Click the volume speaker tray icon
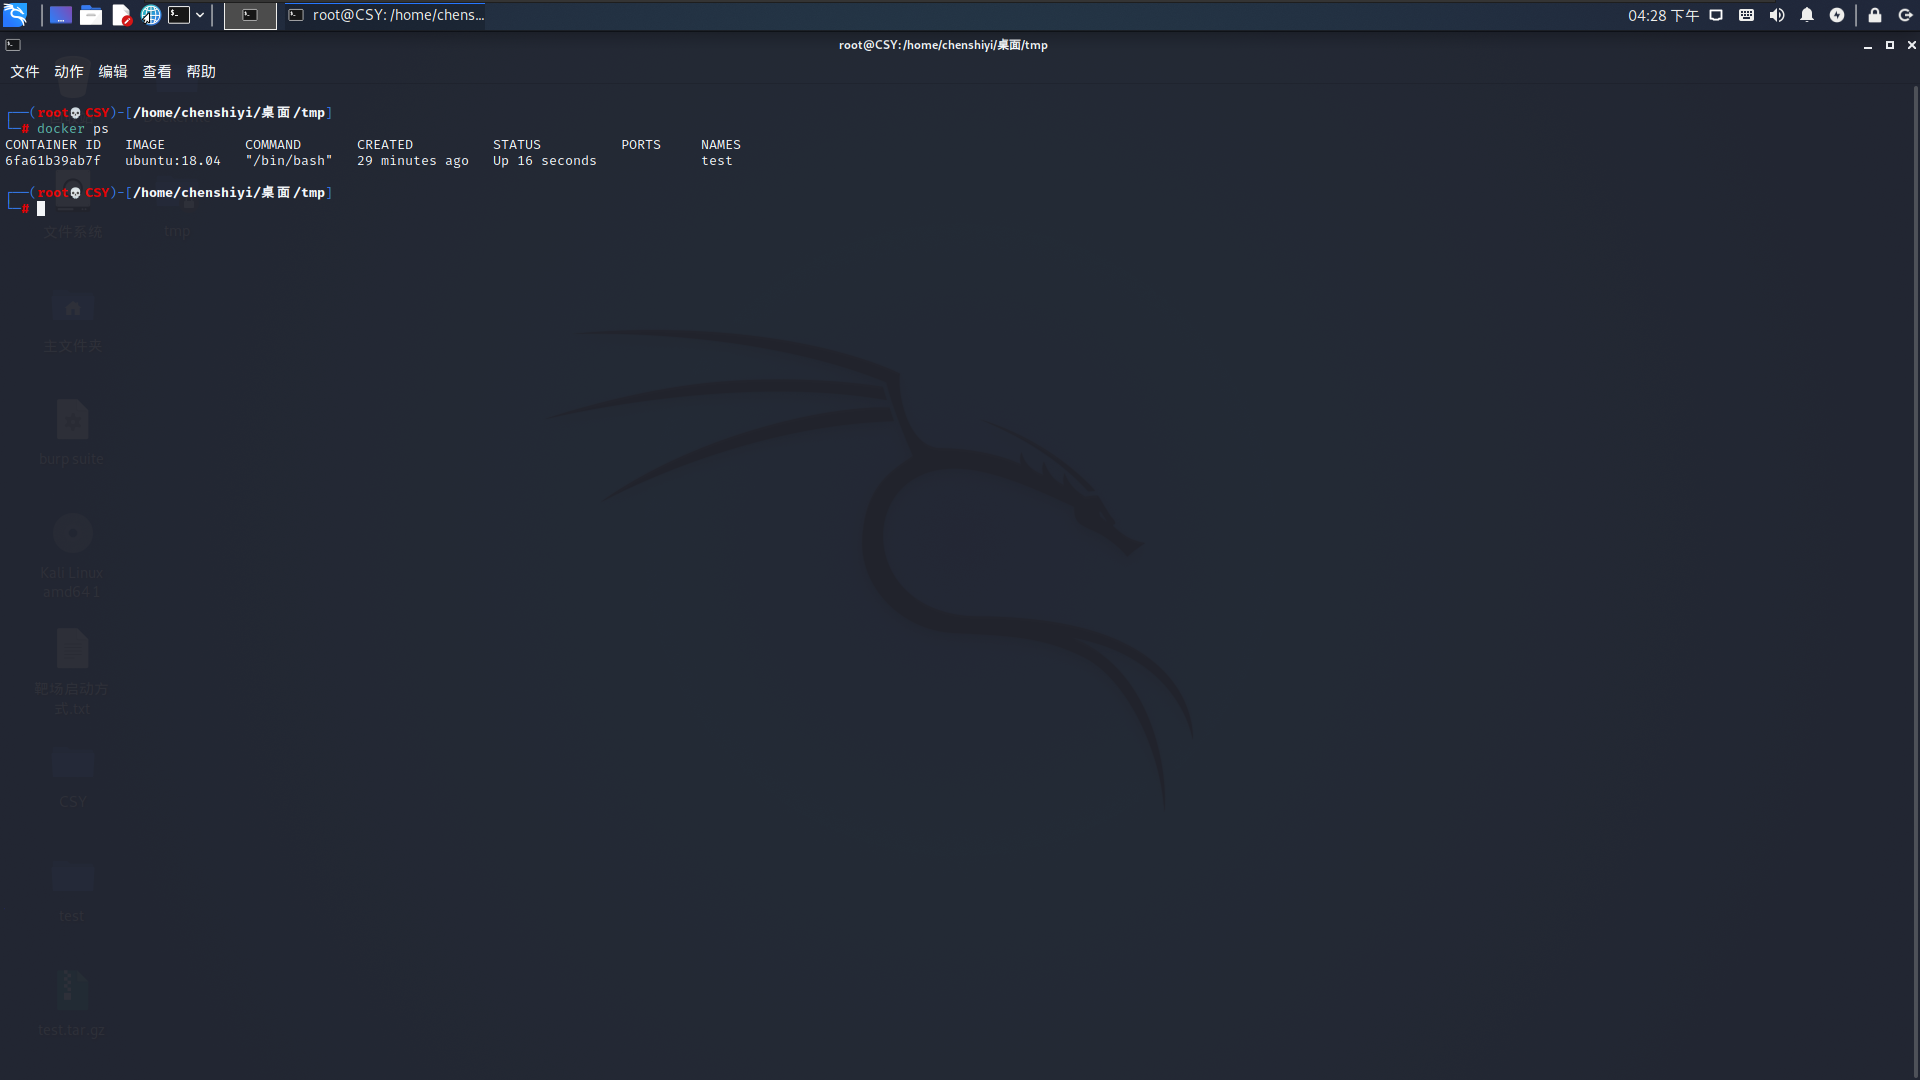 [x=1777, y=15]
